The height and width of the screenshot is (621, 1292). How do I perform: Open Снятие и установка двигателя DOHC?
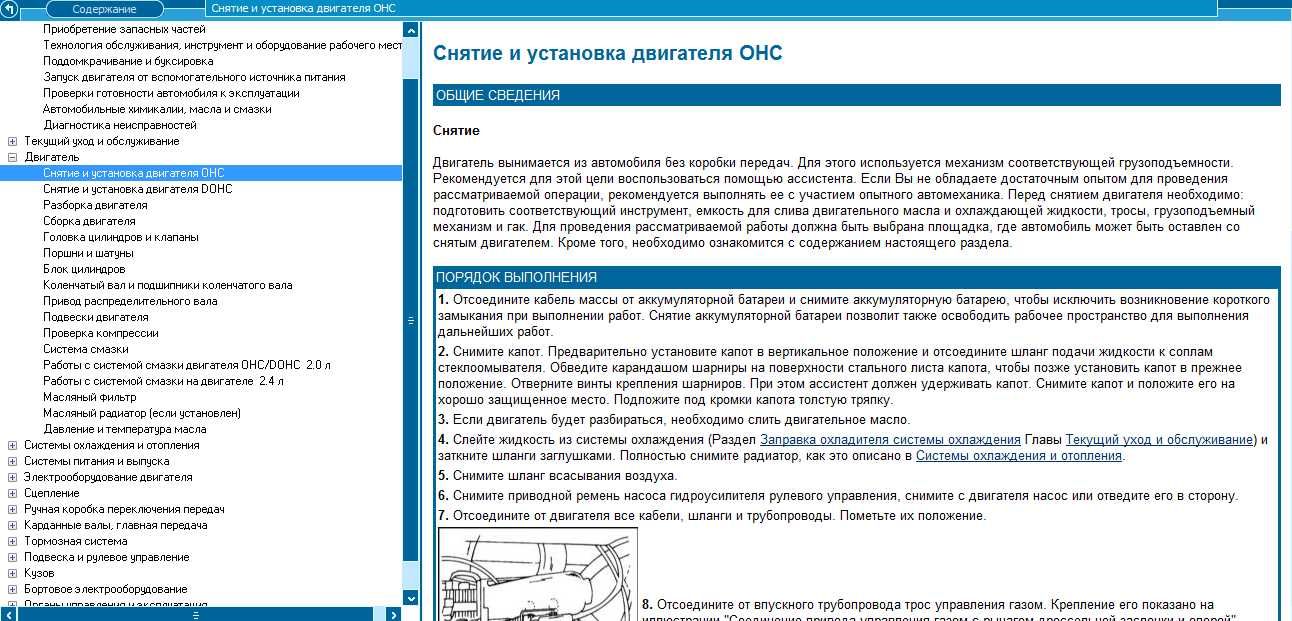point(137,189)
